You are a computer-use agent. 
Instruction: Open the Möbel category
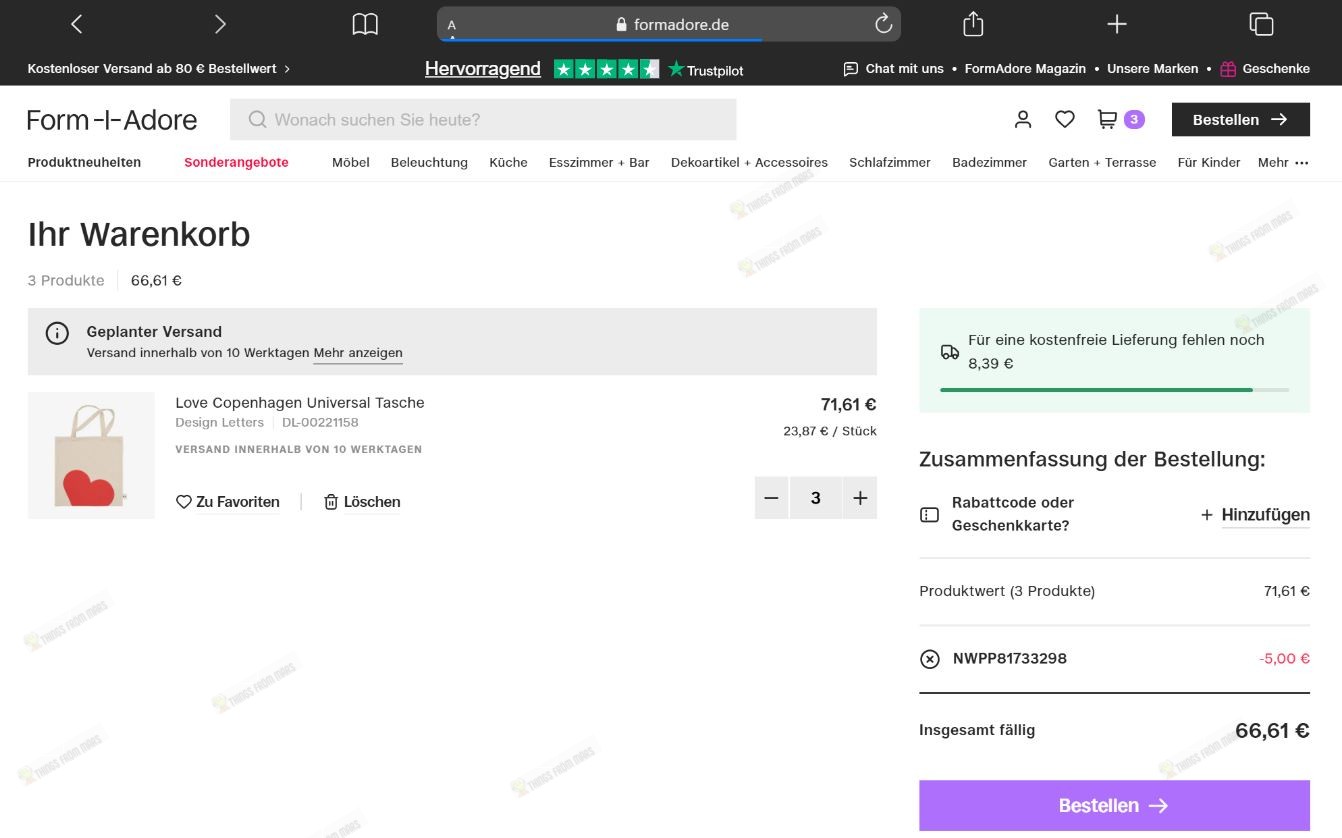pos(351,162)
